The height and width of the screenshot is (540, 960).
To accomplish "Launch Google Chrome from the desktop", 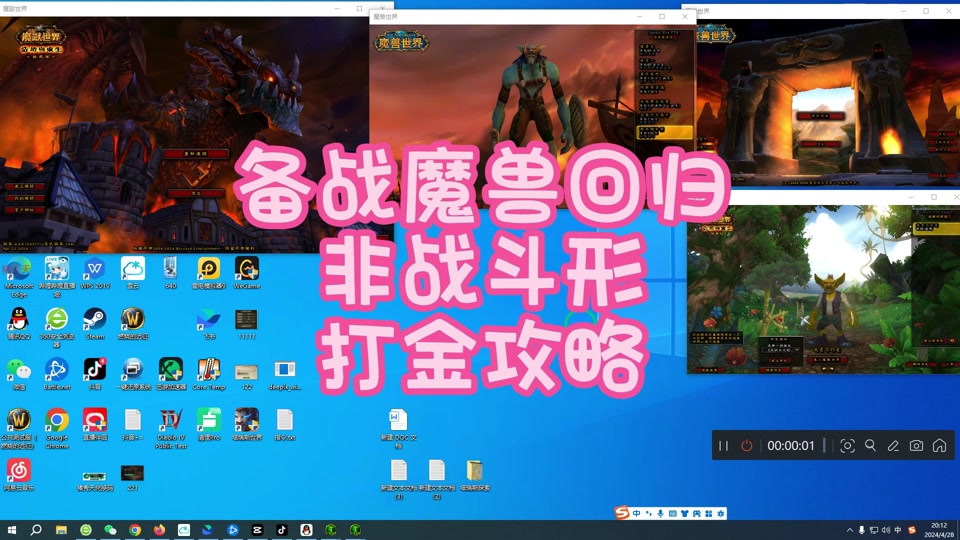I will click(56, 429).
